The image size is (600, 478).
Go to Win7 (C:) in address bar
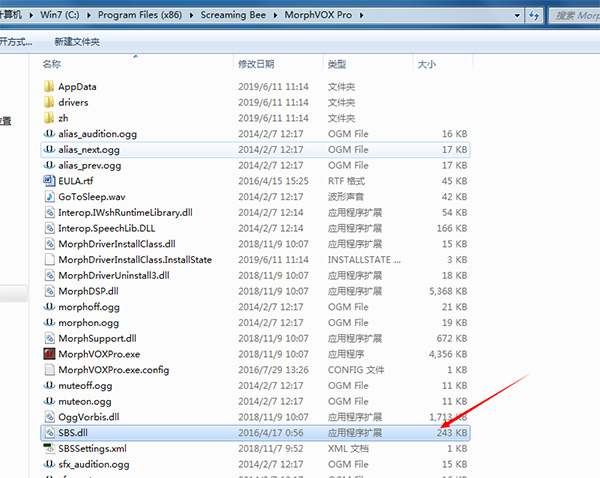60,15
